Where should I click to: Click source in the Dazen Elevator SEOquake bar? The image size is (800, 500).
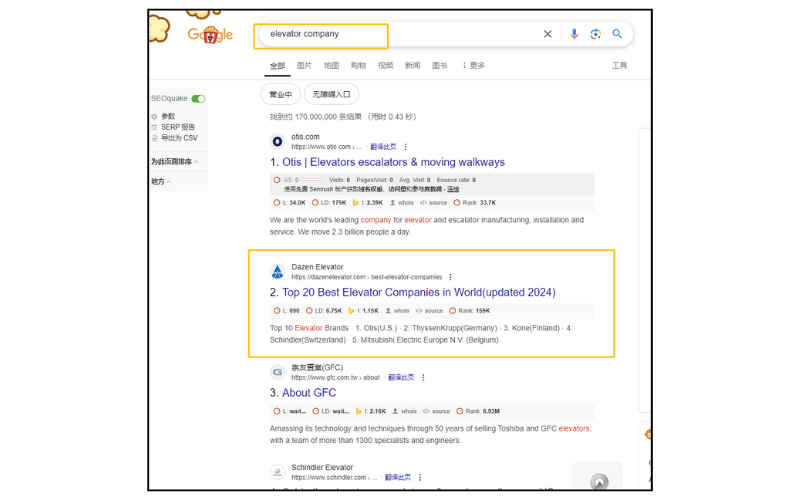coord(430,311)
